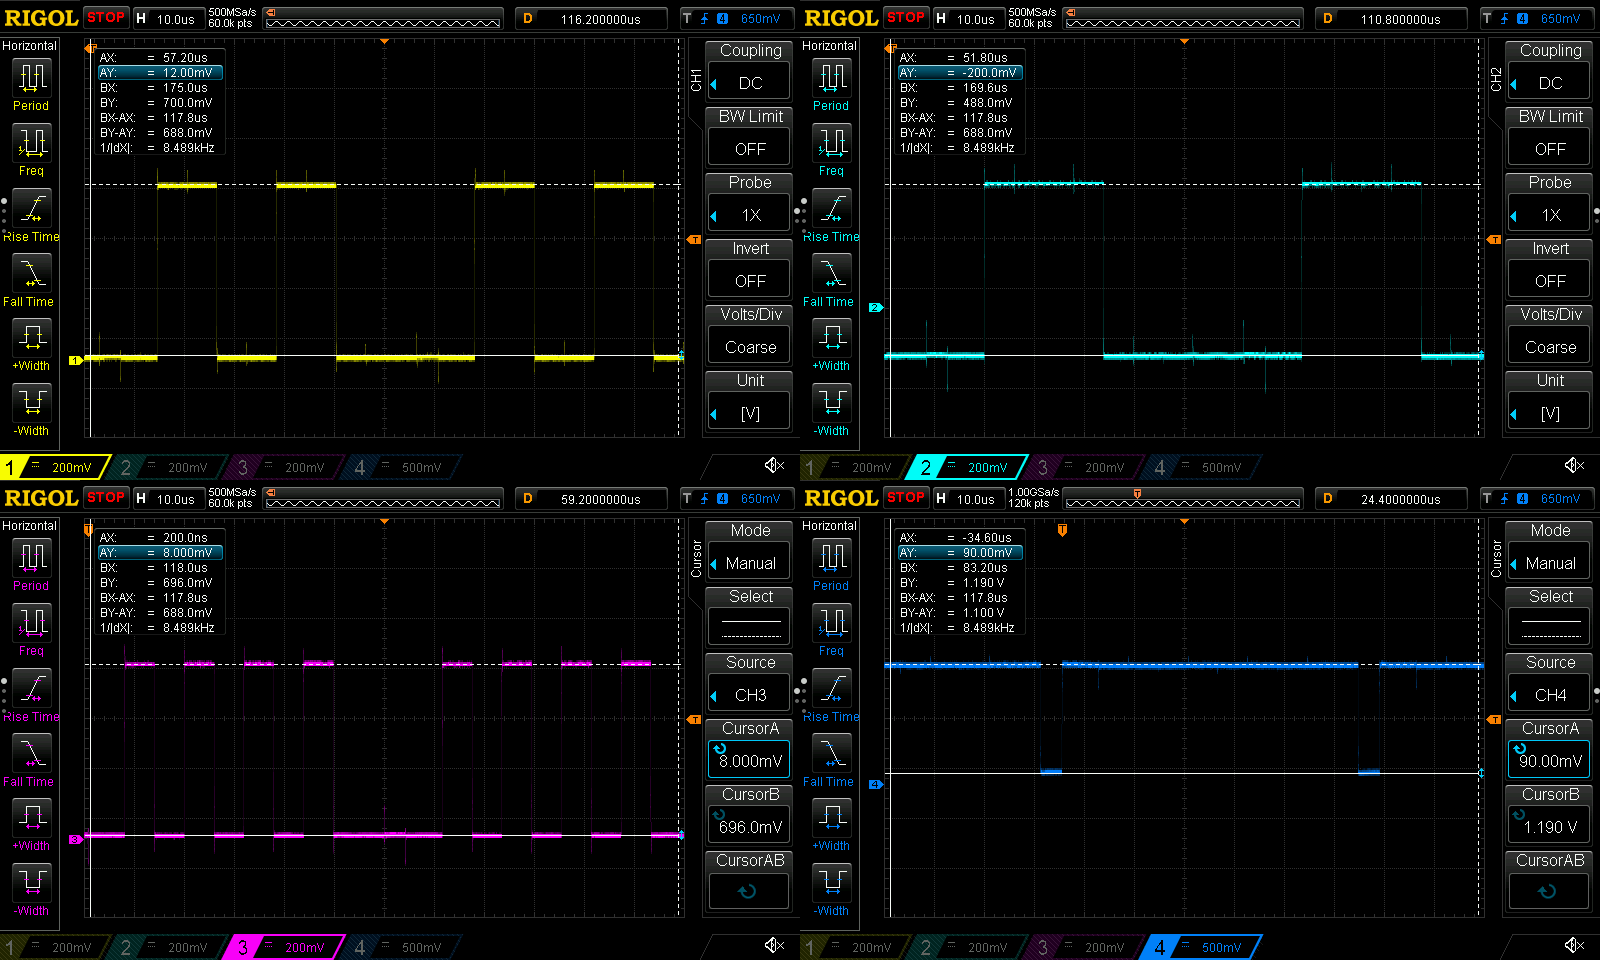The height and width of the screenshot is (960, 1600).
Task: Select Freq measurement in the CH4 cursor screen
Action: (831, 631)
